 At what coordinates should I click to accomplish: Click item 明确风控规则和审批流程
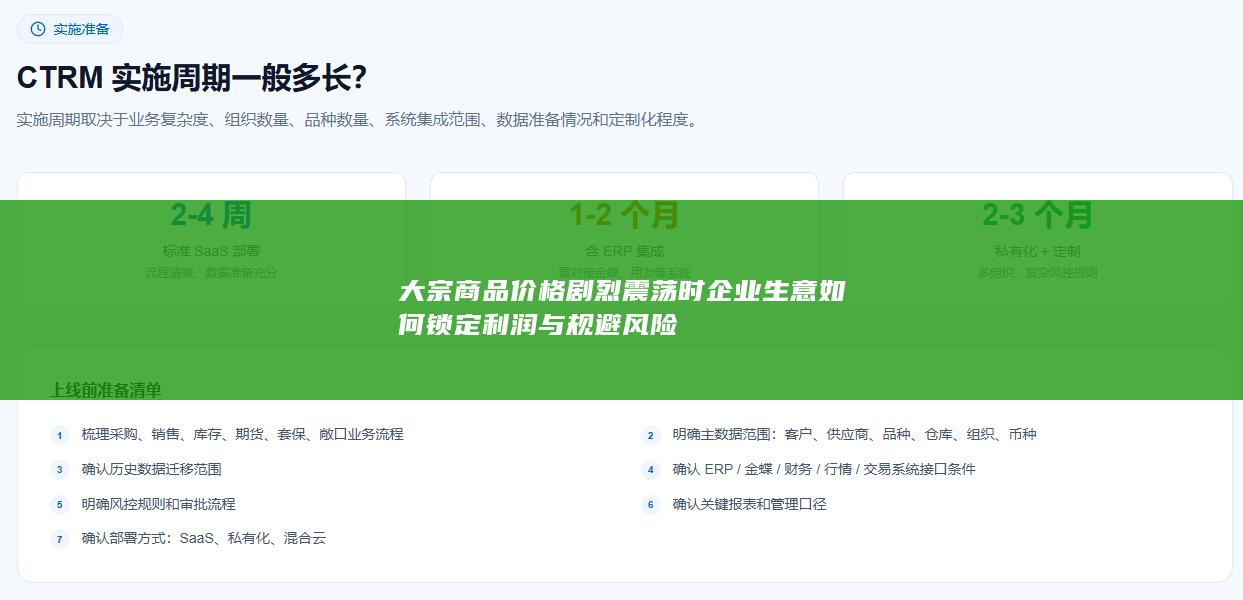coord(159,504)
